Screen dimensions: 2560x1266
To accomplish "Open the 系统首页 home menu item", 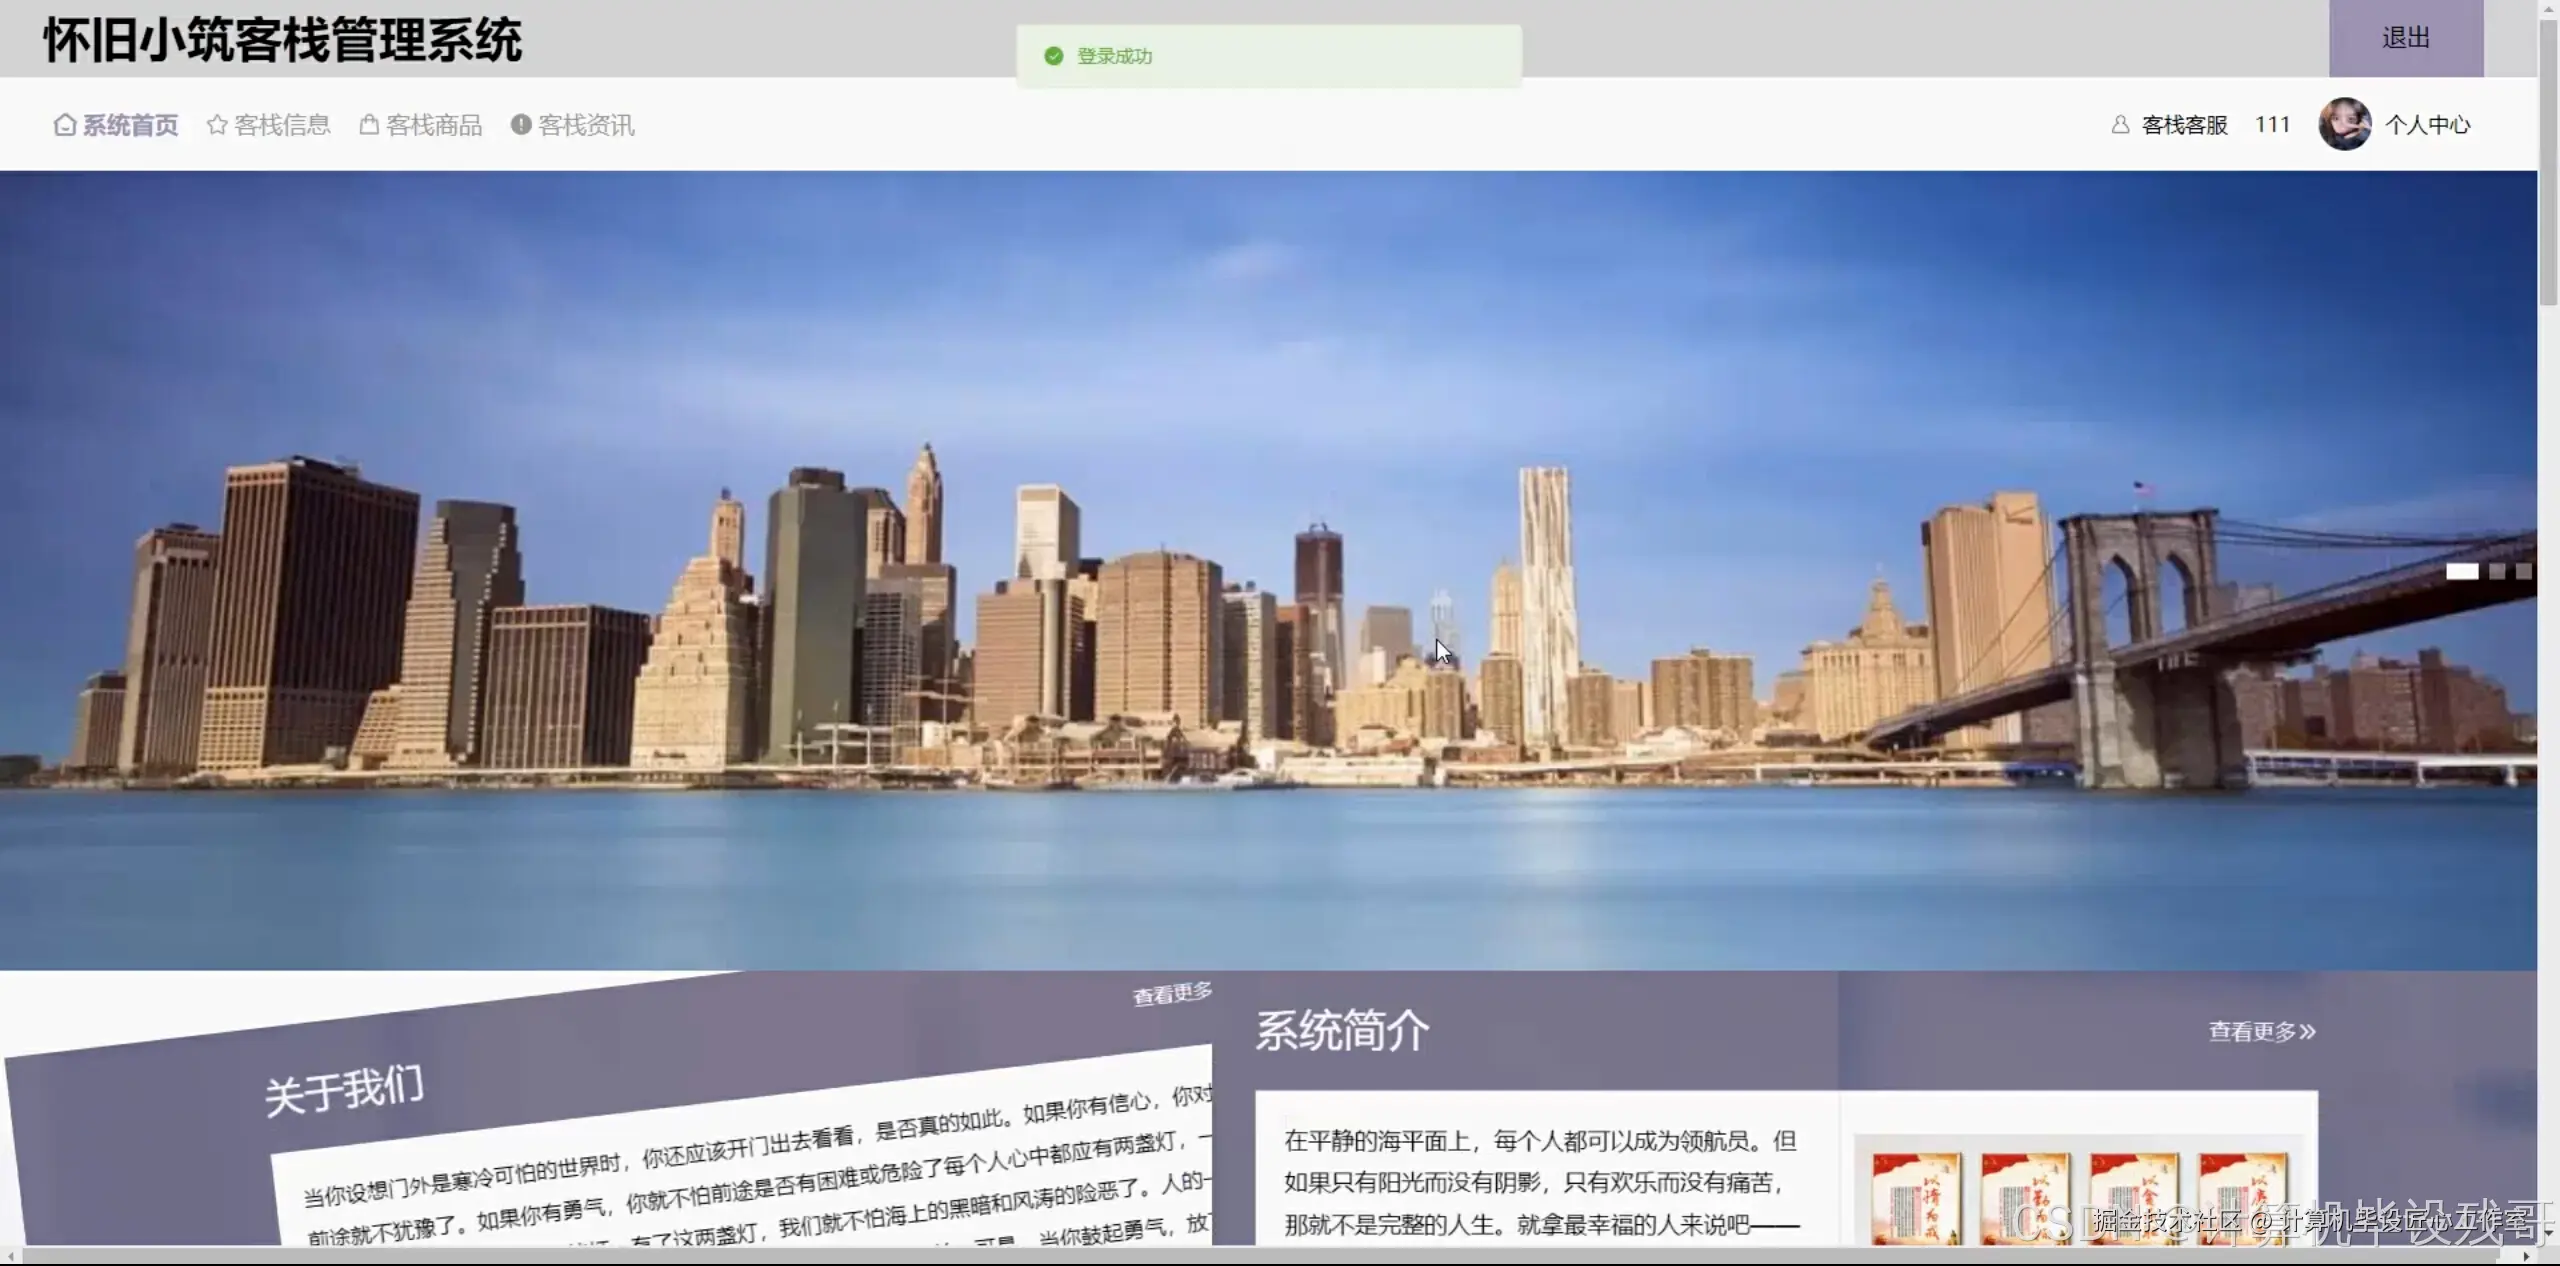I will tap(116, 125).
